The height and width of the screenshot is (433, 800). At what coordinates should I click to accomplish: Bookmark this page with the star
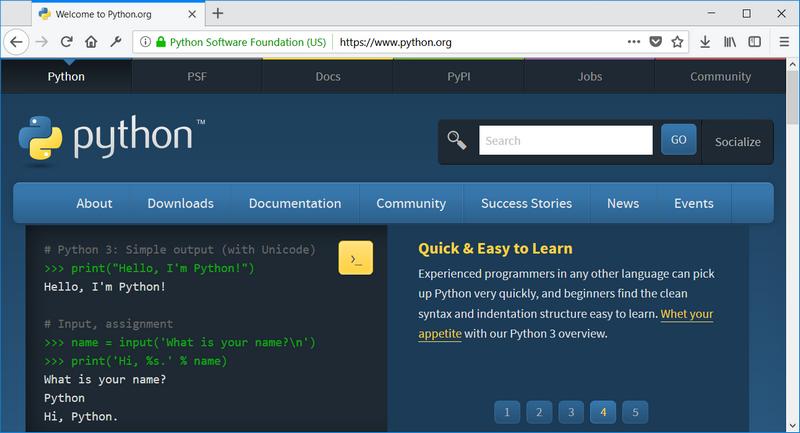(x=677, y=42)
